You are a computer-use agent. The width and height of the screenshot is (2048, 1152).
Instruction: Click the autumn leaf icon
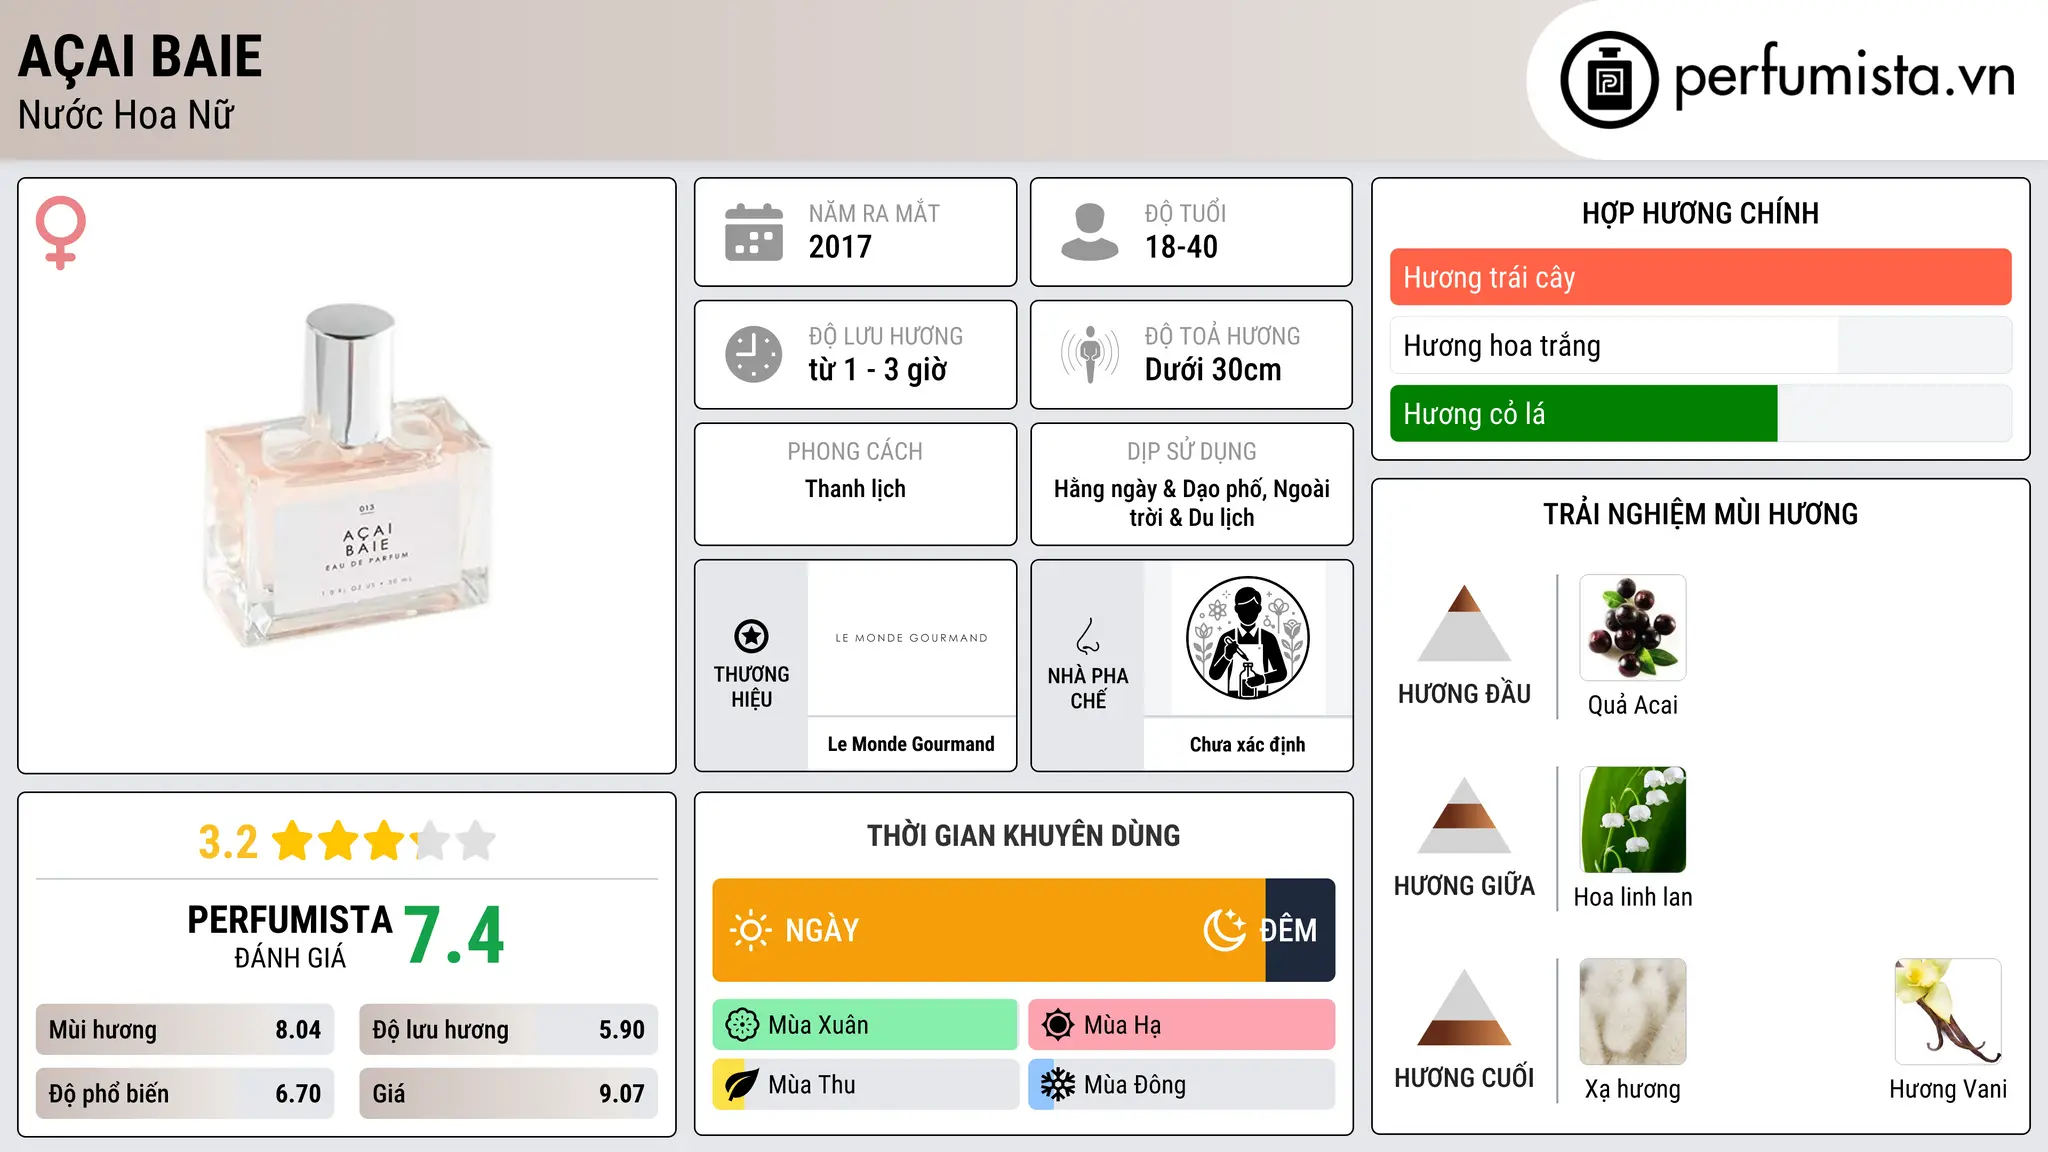pyautogui.click(x=742, y=1085)
